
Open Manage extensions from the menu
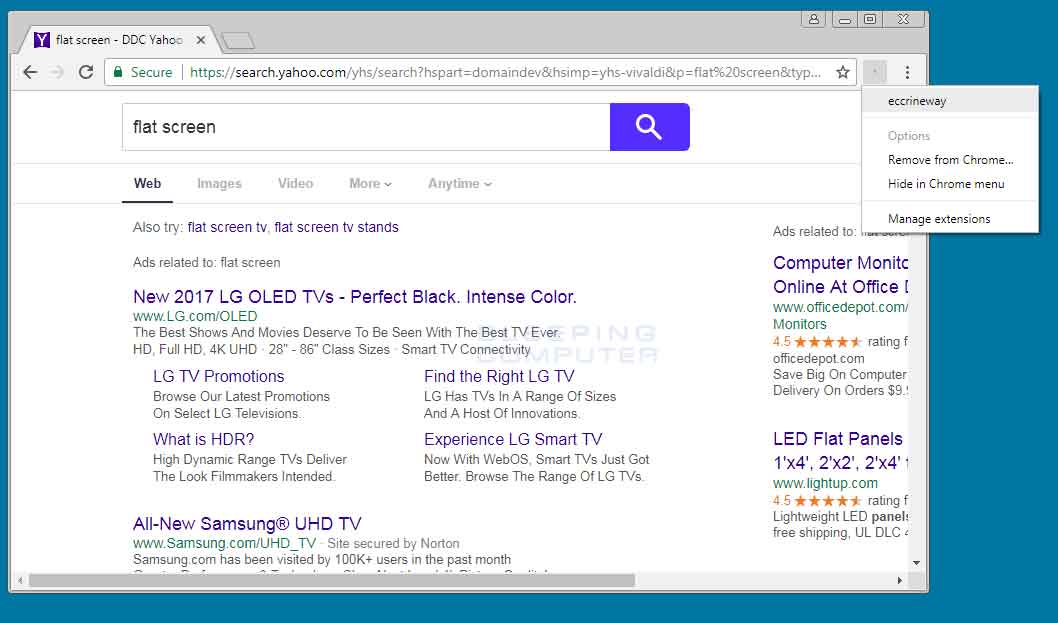[x=950, y=219]
